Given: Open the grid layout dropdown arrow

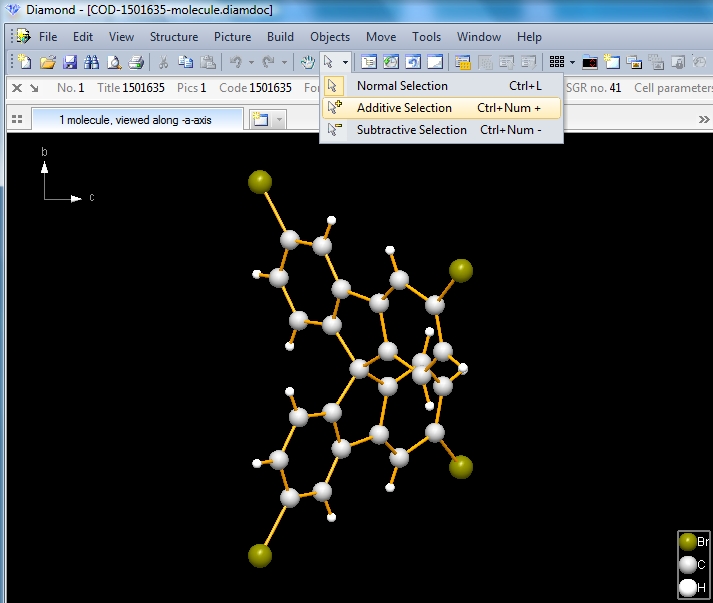Looking at the screenshot, I should tap(572, 62).
